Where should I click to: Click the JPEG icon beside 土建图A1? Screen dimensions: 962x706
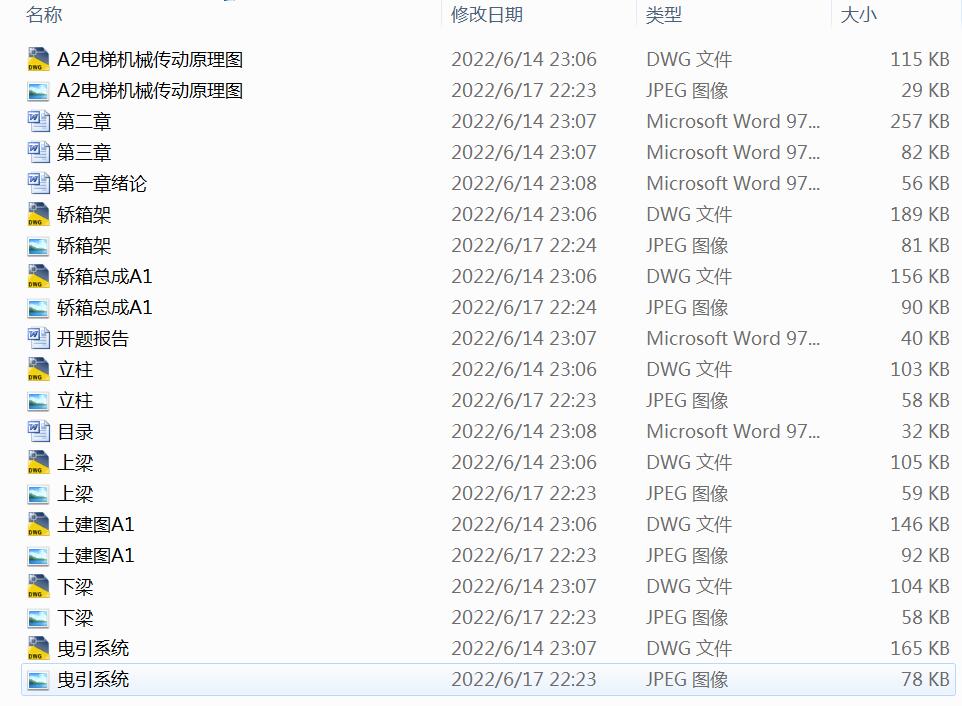(x=38, y=556)
